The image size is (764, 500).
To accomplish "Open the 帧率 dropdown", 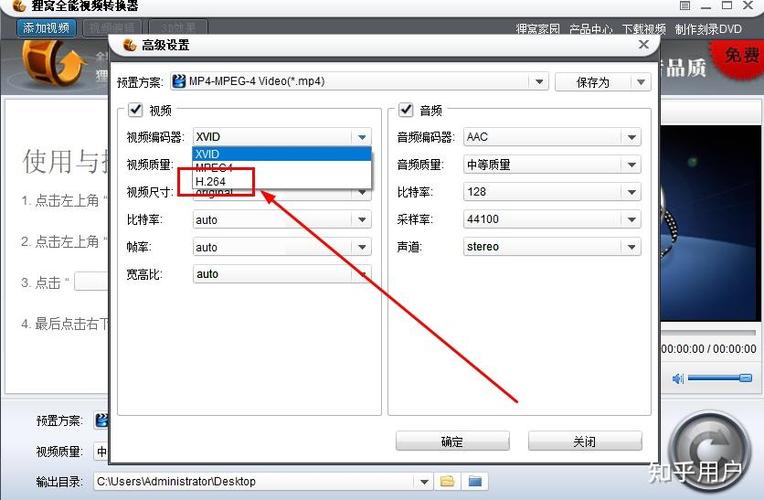I will [282, 247].
